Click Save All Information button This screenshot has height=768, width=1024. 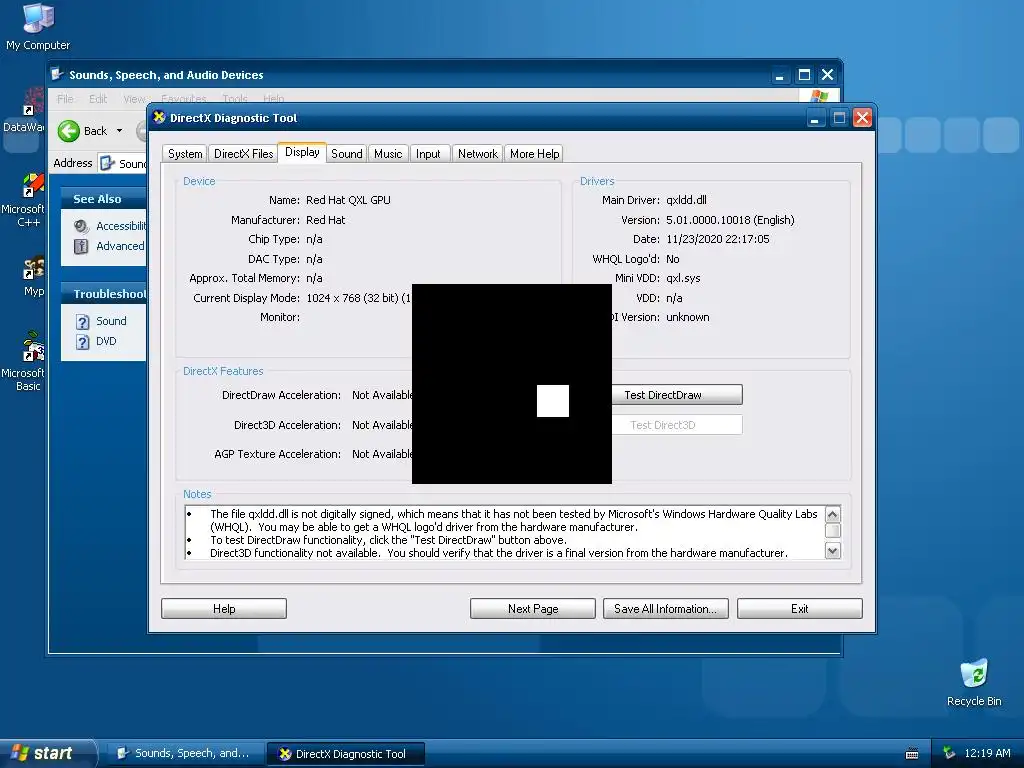tap(665, 609)
